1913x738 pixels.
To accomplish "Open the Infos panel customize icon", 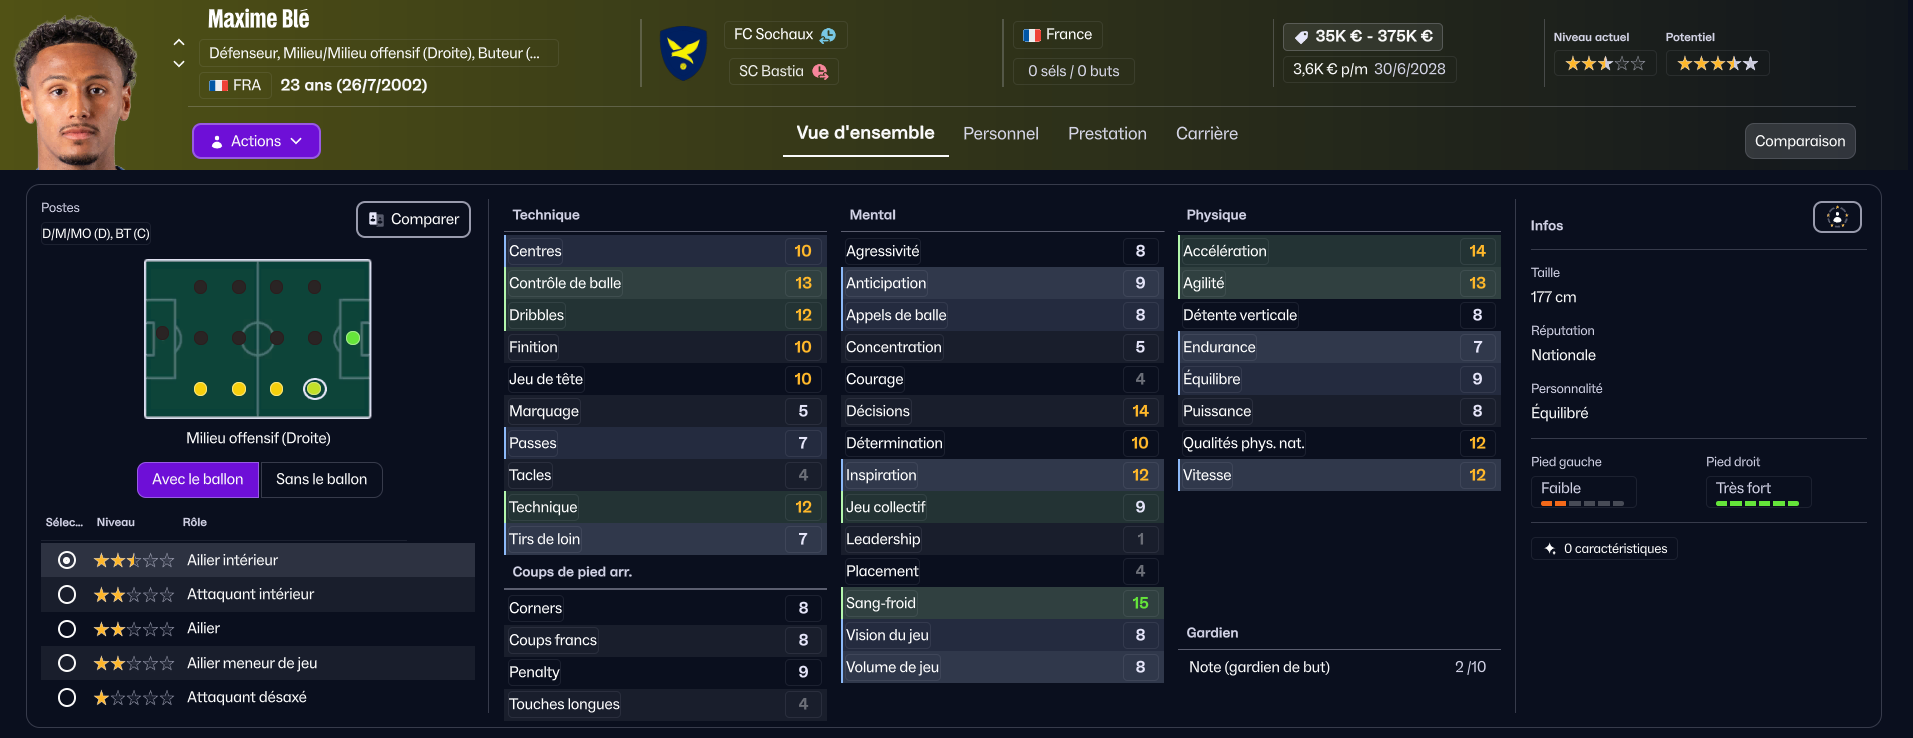I will pyautogui.click(x=1837, y=217).
